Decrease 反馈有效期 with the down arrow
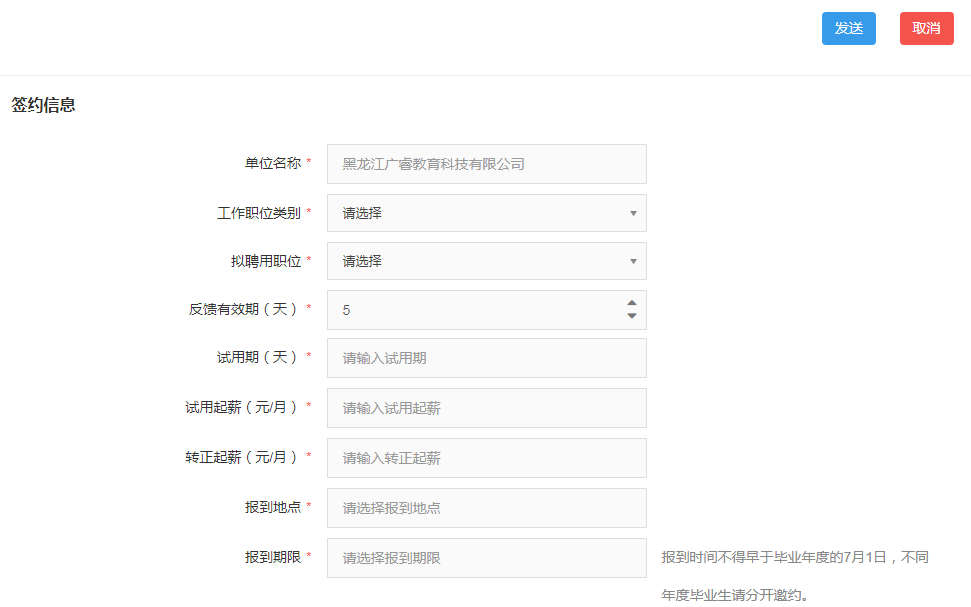This screenshot has width=971, height=607. [631, 316]
